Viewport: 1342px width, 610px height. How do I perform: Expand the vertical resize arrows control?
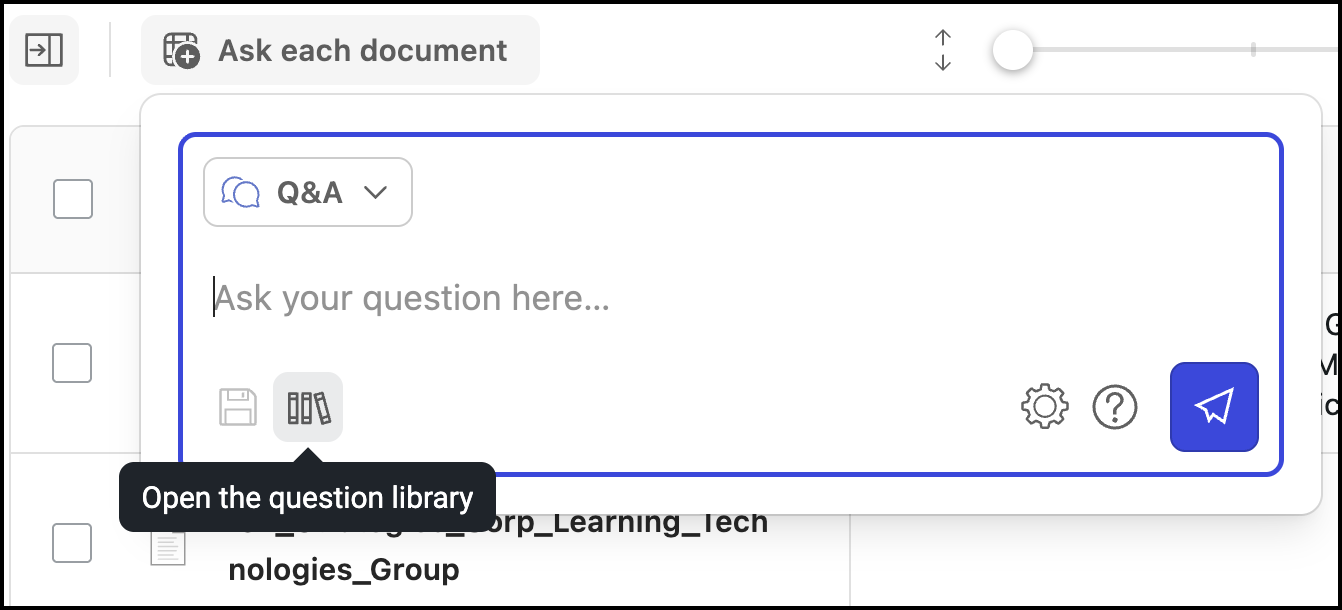point(941,49)
